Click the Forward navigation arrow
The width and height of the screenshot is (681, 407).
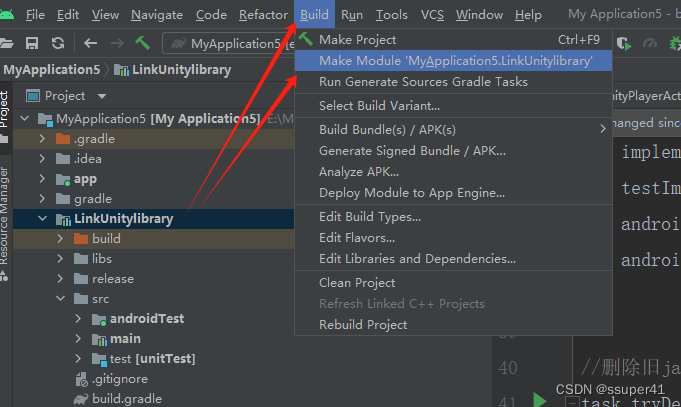[x=117, y=43]
